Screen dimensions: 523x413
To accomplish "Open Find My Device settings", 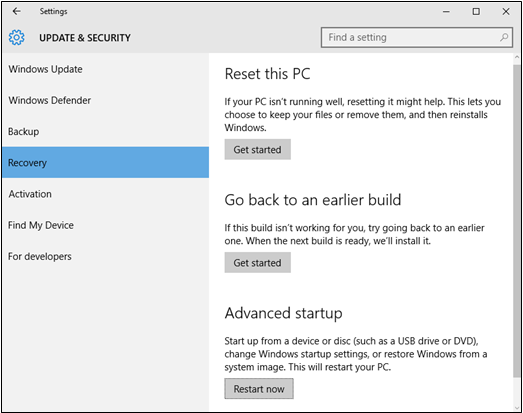I will (105, 225).
